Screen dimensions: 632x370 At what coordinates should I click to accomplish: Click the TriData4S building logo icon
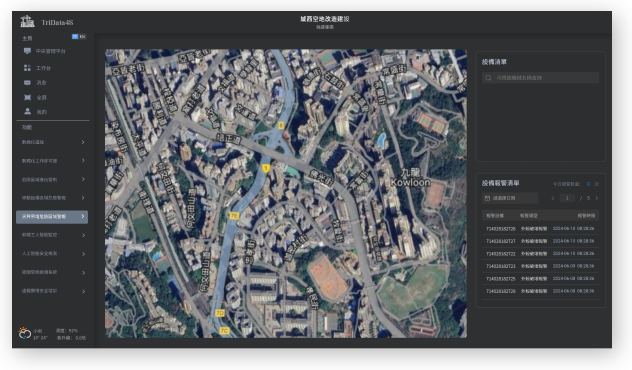pyautogui.click(x=27, y=21)
